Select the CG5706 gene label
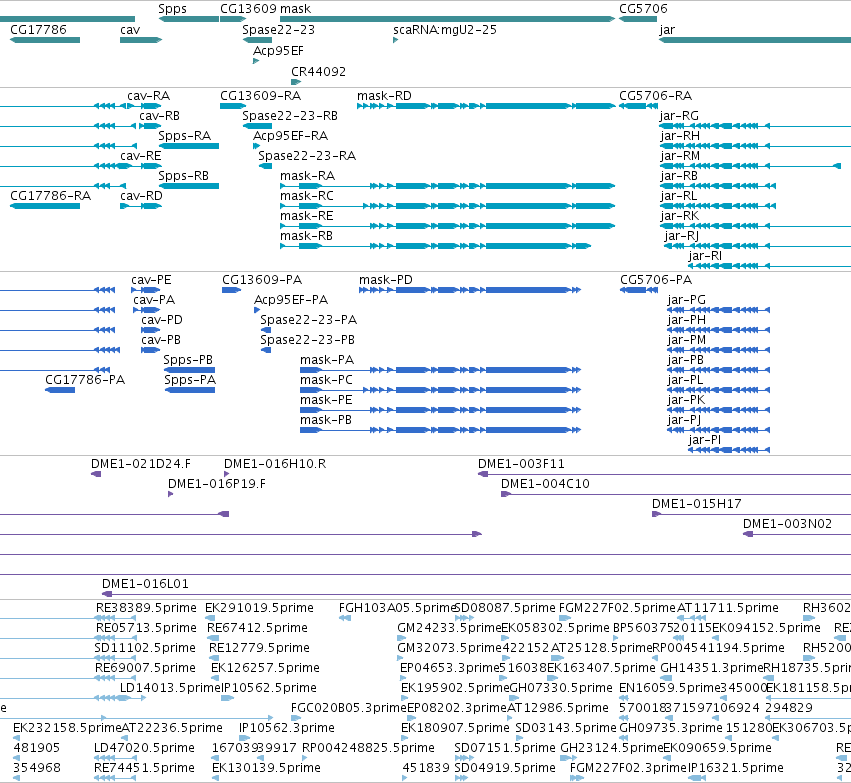851x783 pixels. click(643, 9)
